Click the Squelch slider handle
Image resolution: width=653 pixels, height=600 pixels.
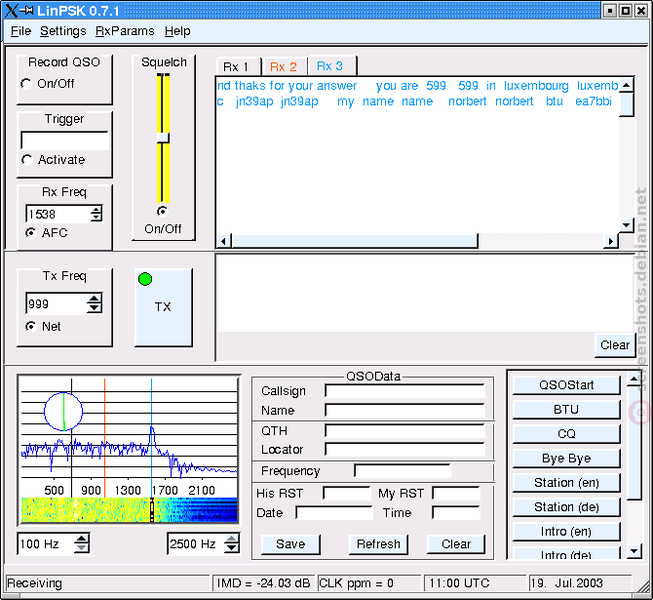coord(163,138)
